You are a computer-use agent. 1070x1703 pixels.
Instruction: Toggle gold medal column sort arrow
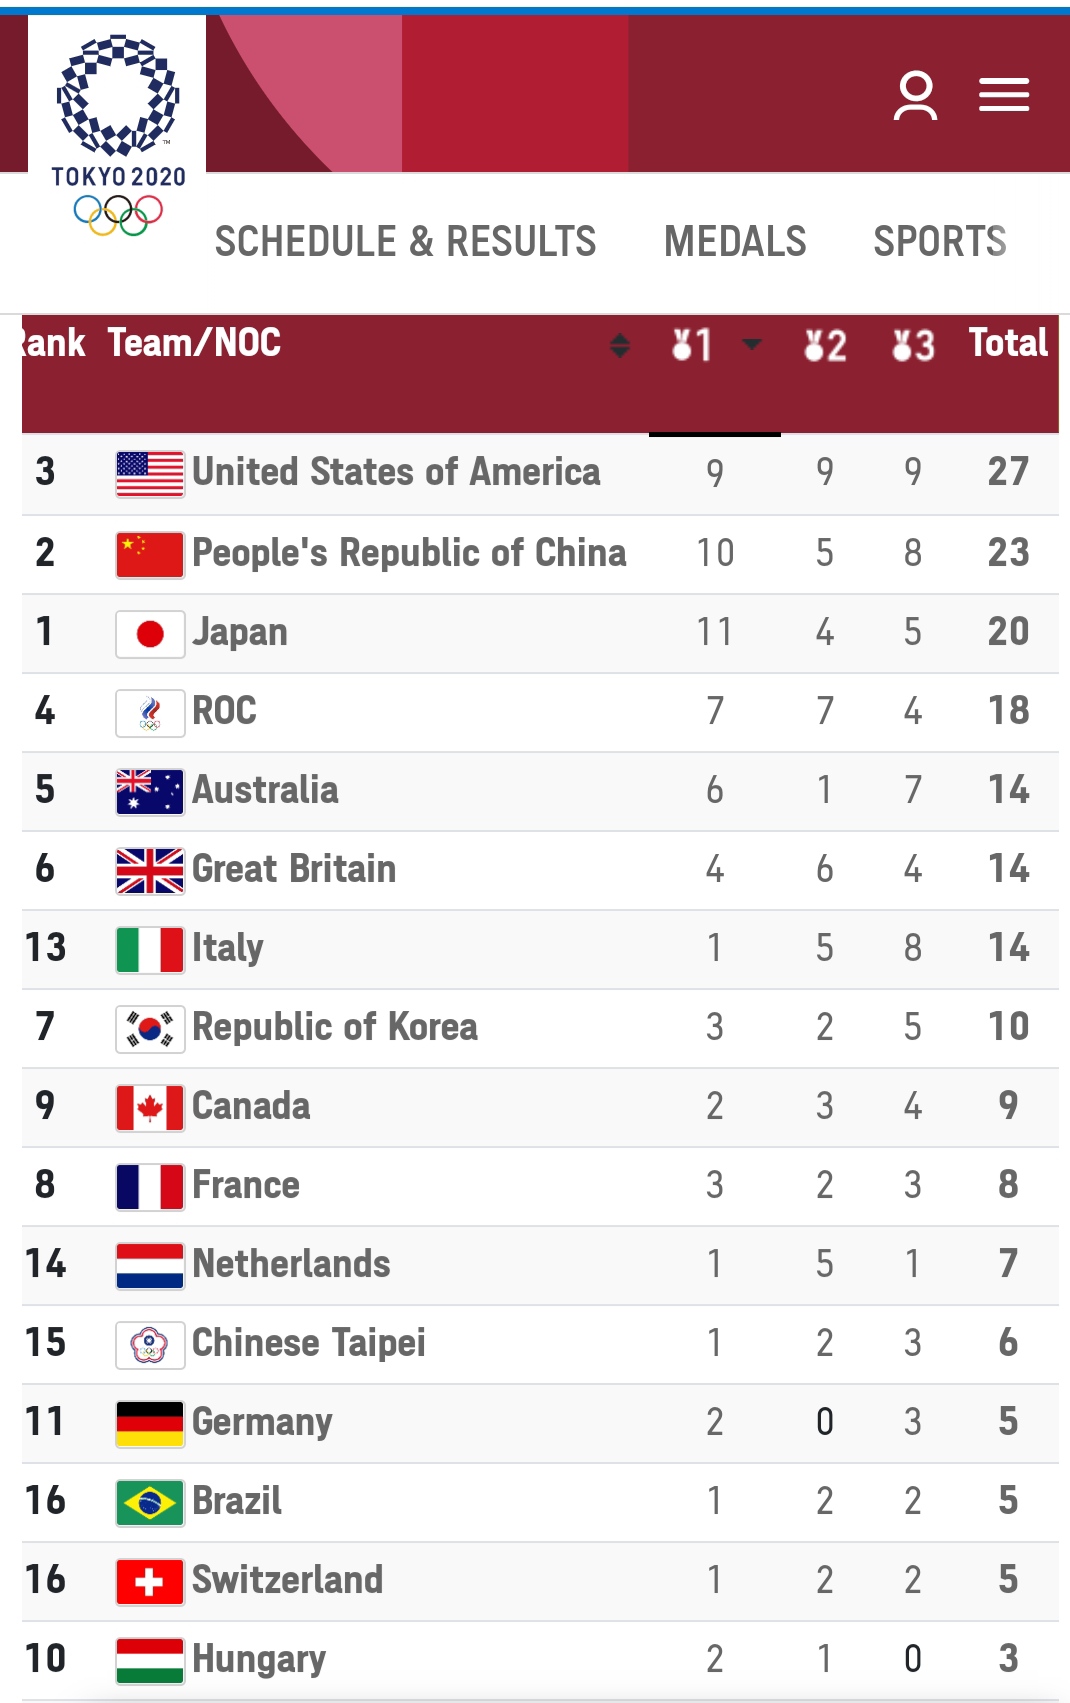[x=751, y=345]
